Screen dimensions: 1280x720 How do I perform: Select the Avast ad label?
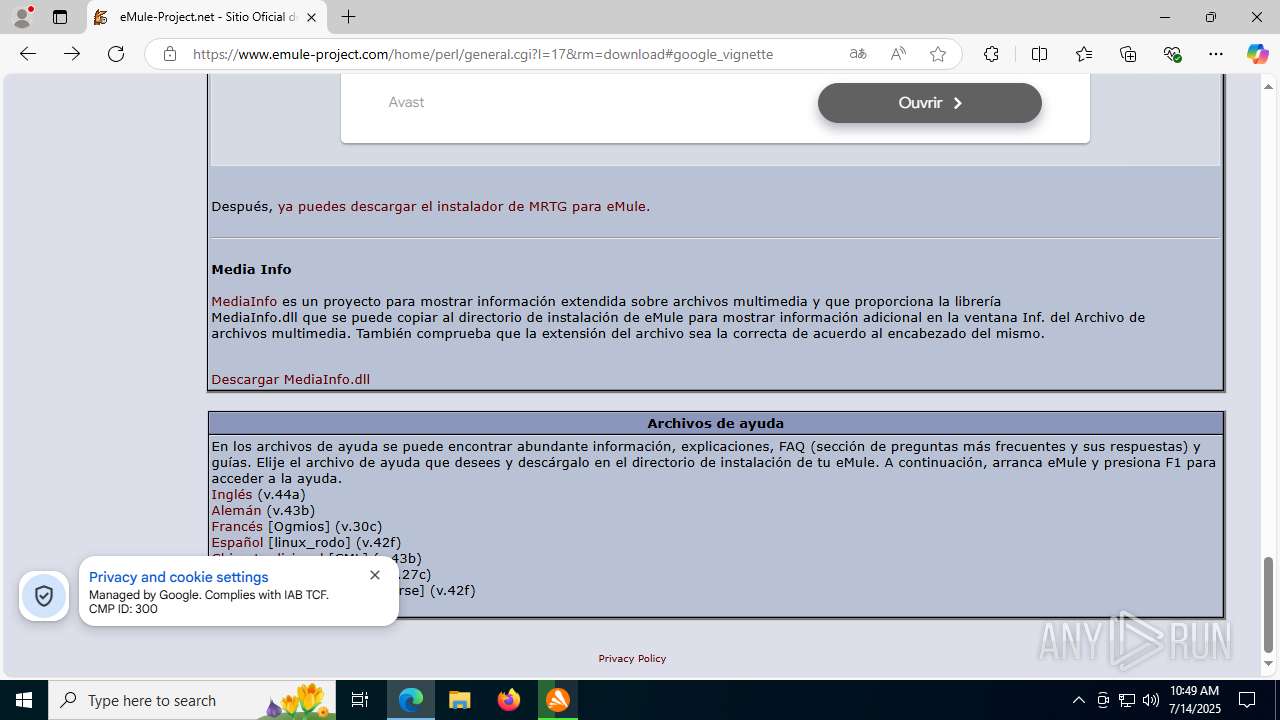click(x=406, y=102)
